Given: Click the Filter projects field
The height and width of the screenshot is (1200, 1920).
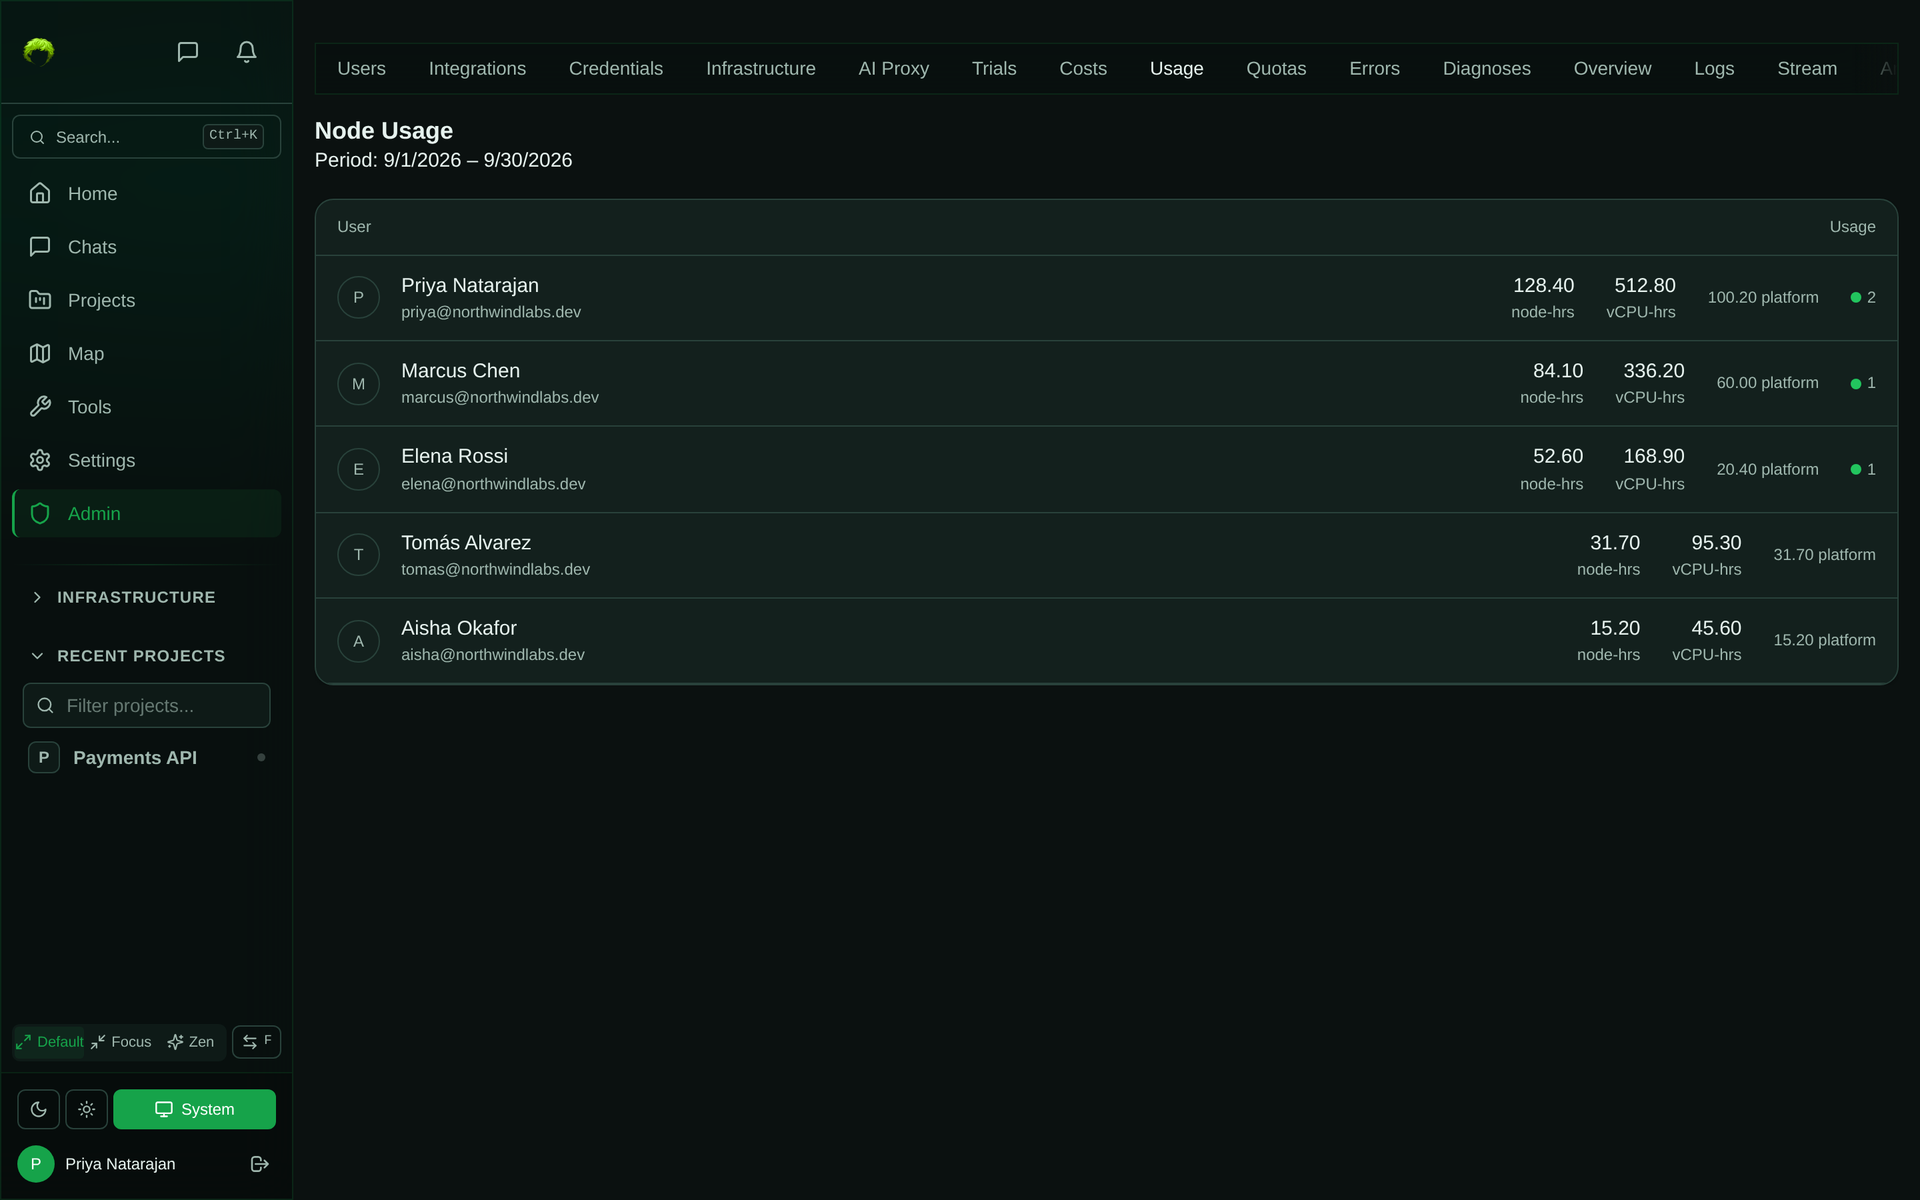Looking at the screenshot, I should tap(146, 705).
